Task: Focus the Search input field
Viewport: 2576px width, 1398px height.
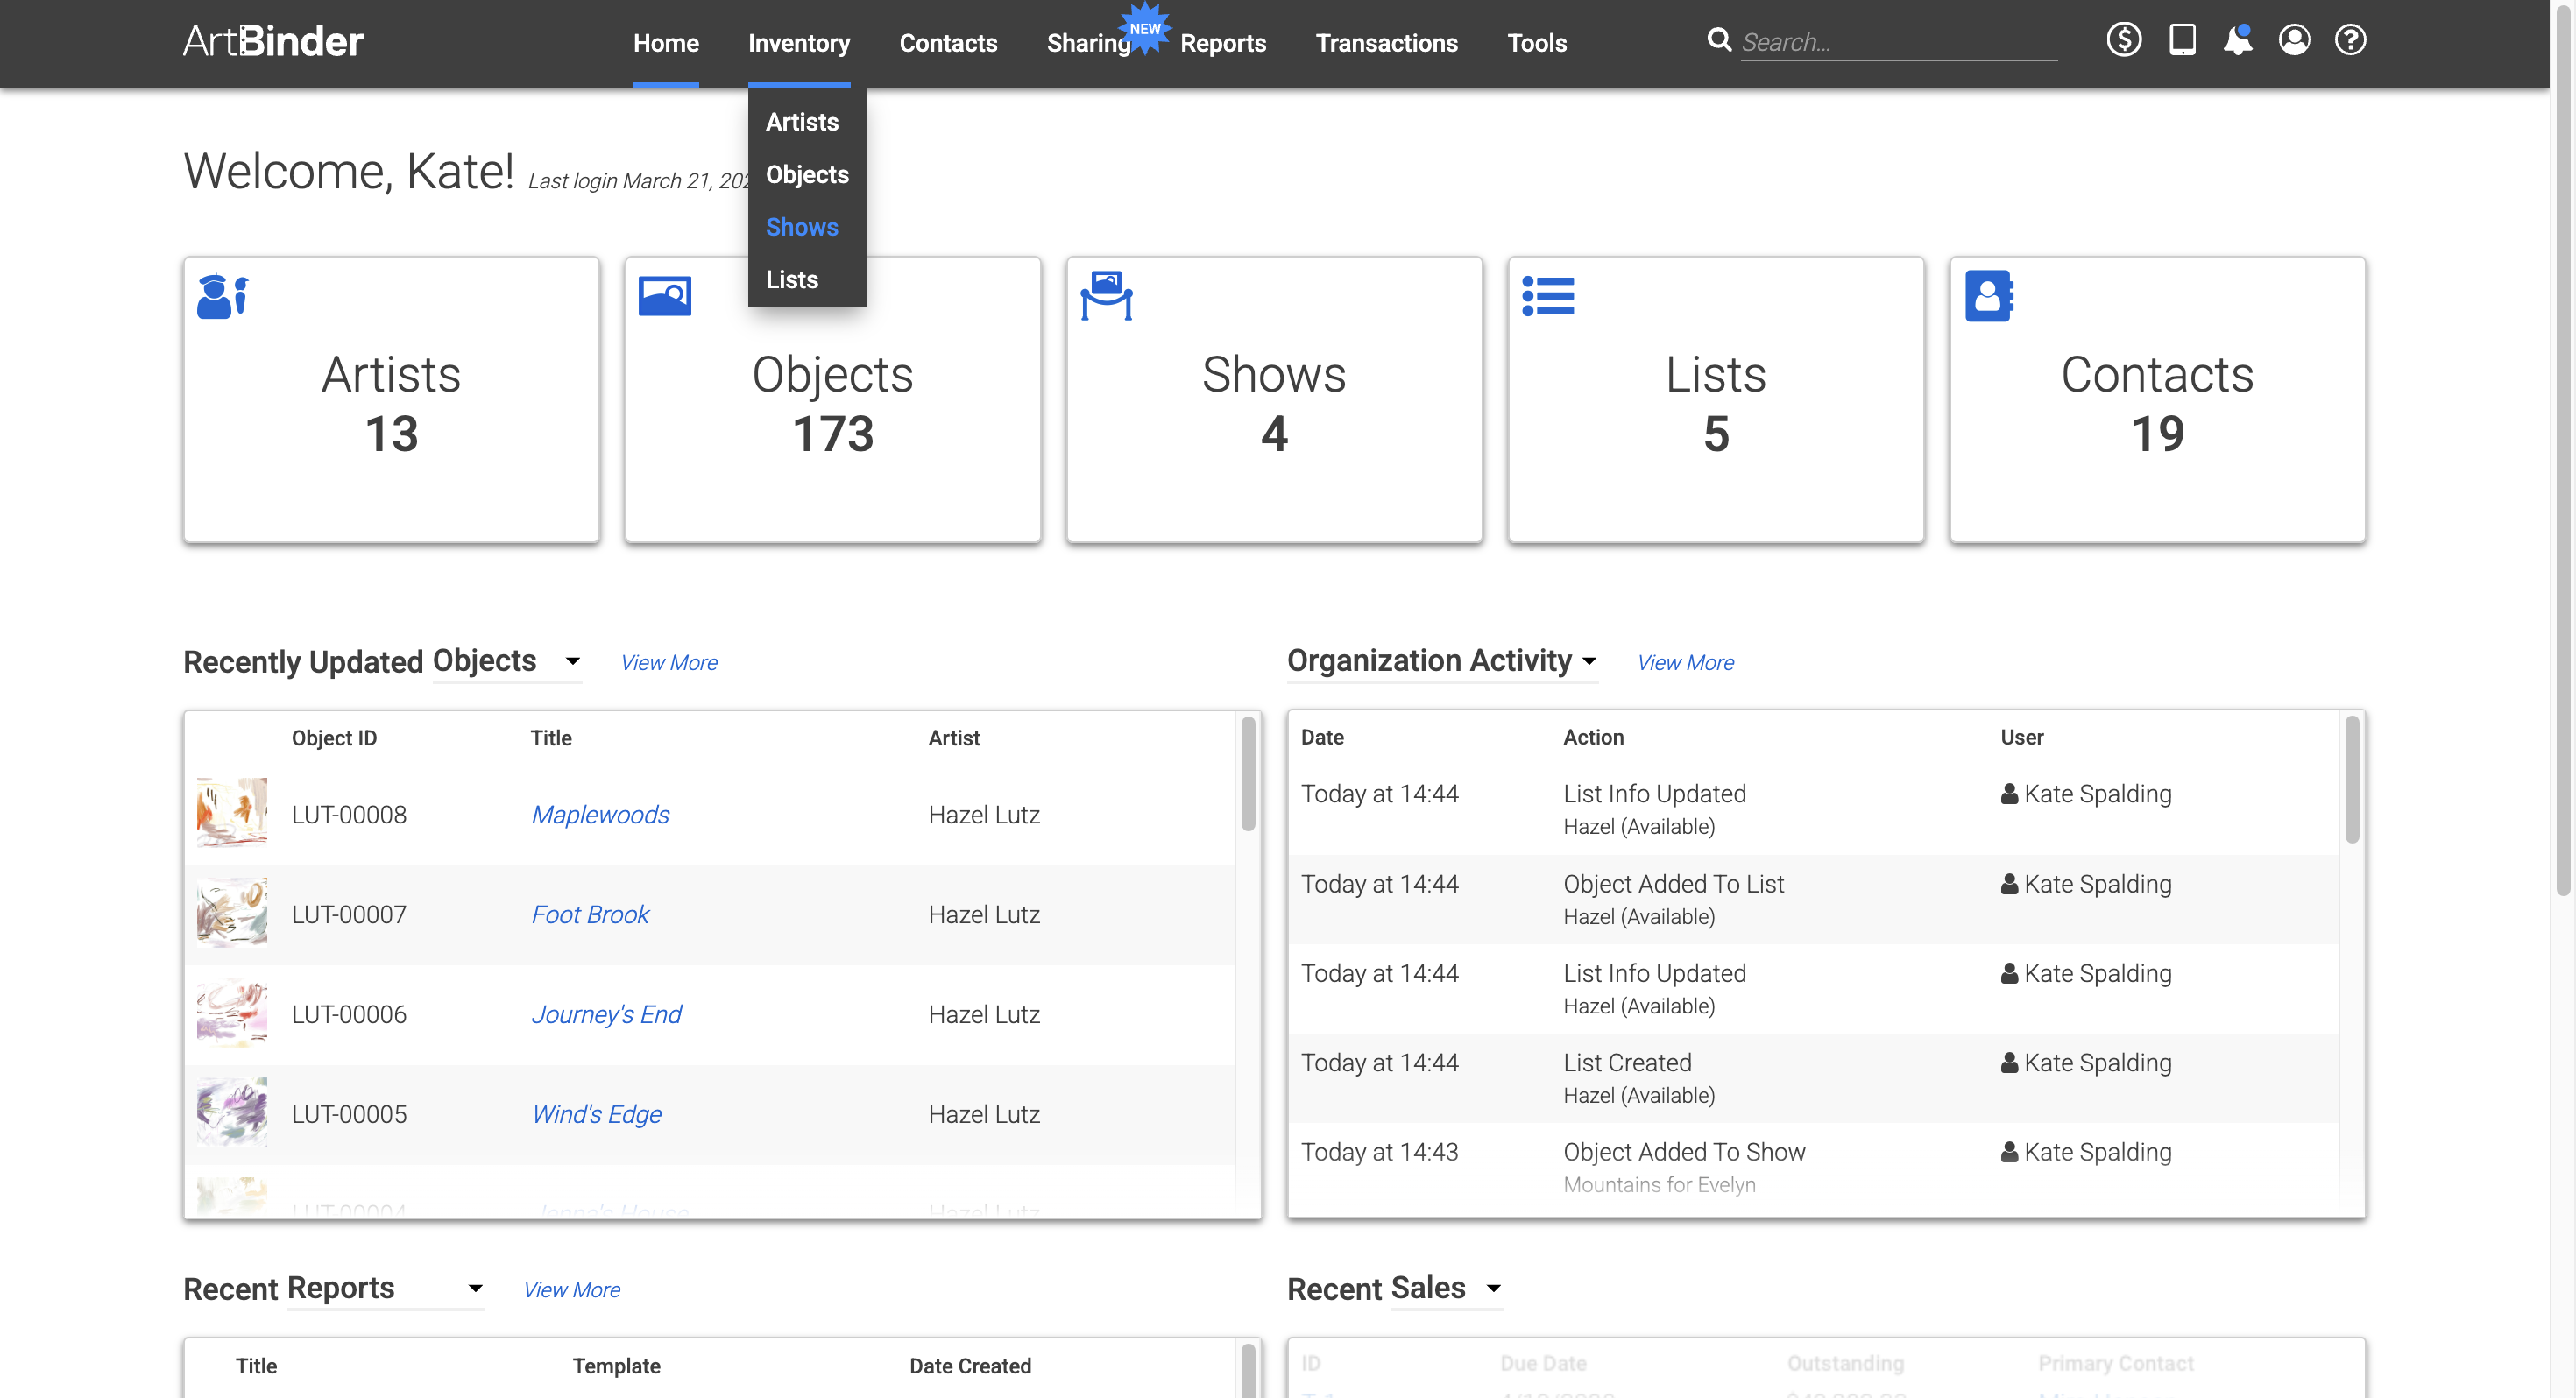Action: [x=1898, y=42]
